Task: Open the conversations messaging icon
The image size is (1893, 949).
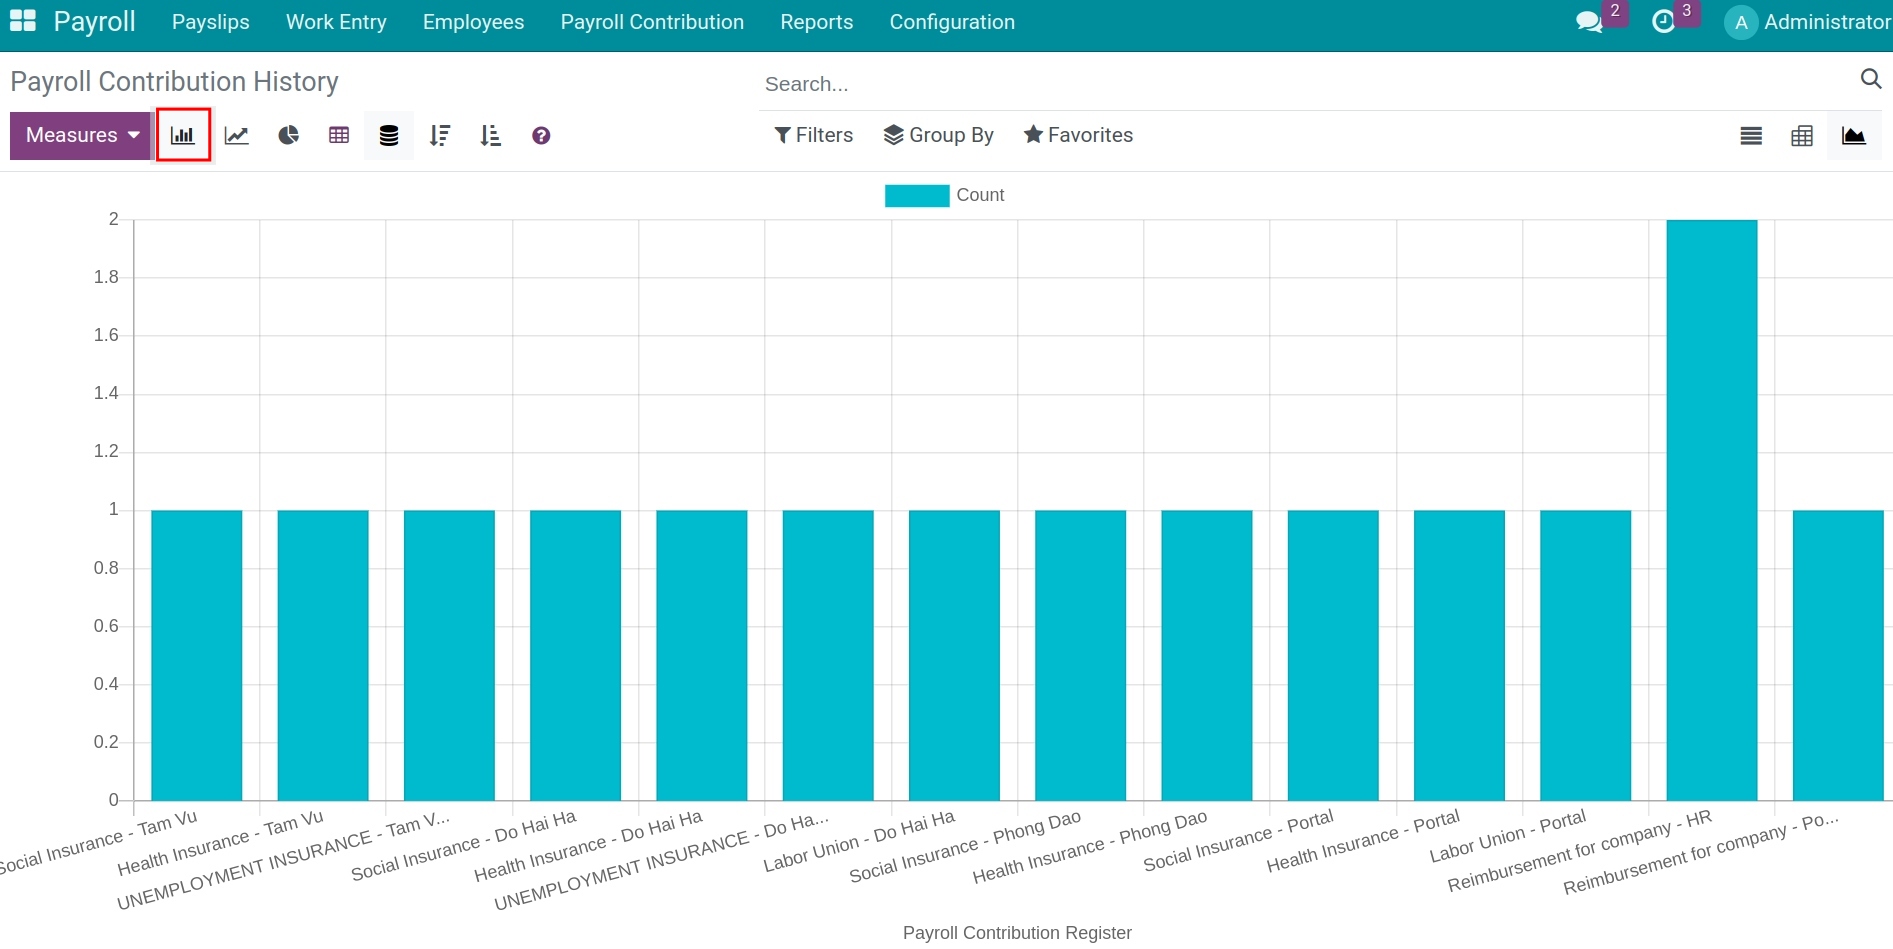Action: [x=1590, y=21]
